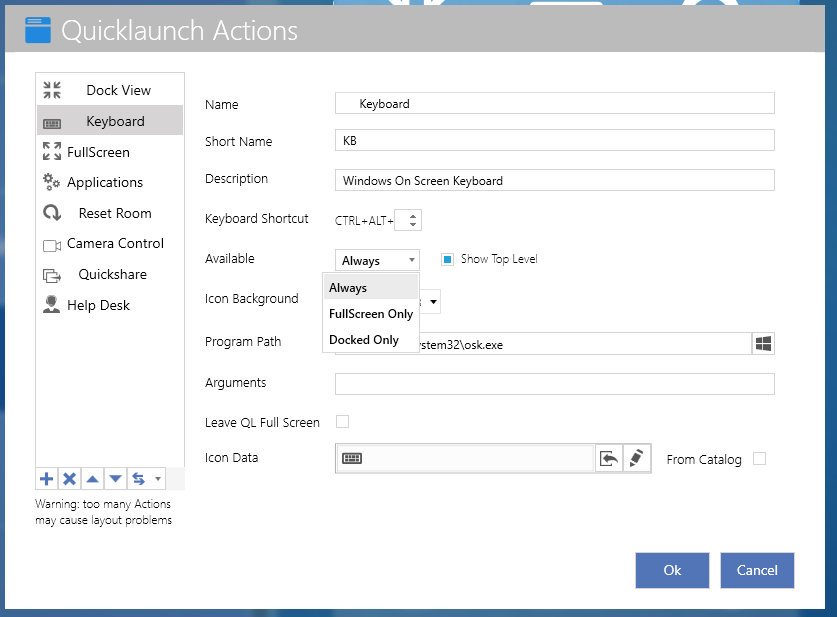
Task: Select Reset Room action entry
Action: 110,213
